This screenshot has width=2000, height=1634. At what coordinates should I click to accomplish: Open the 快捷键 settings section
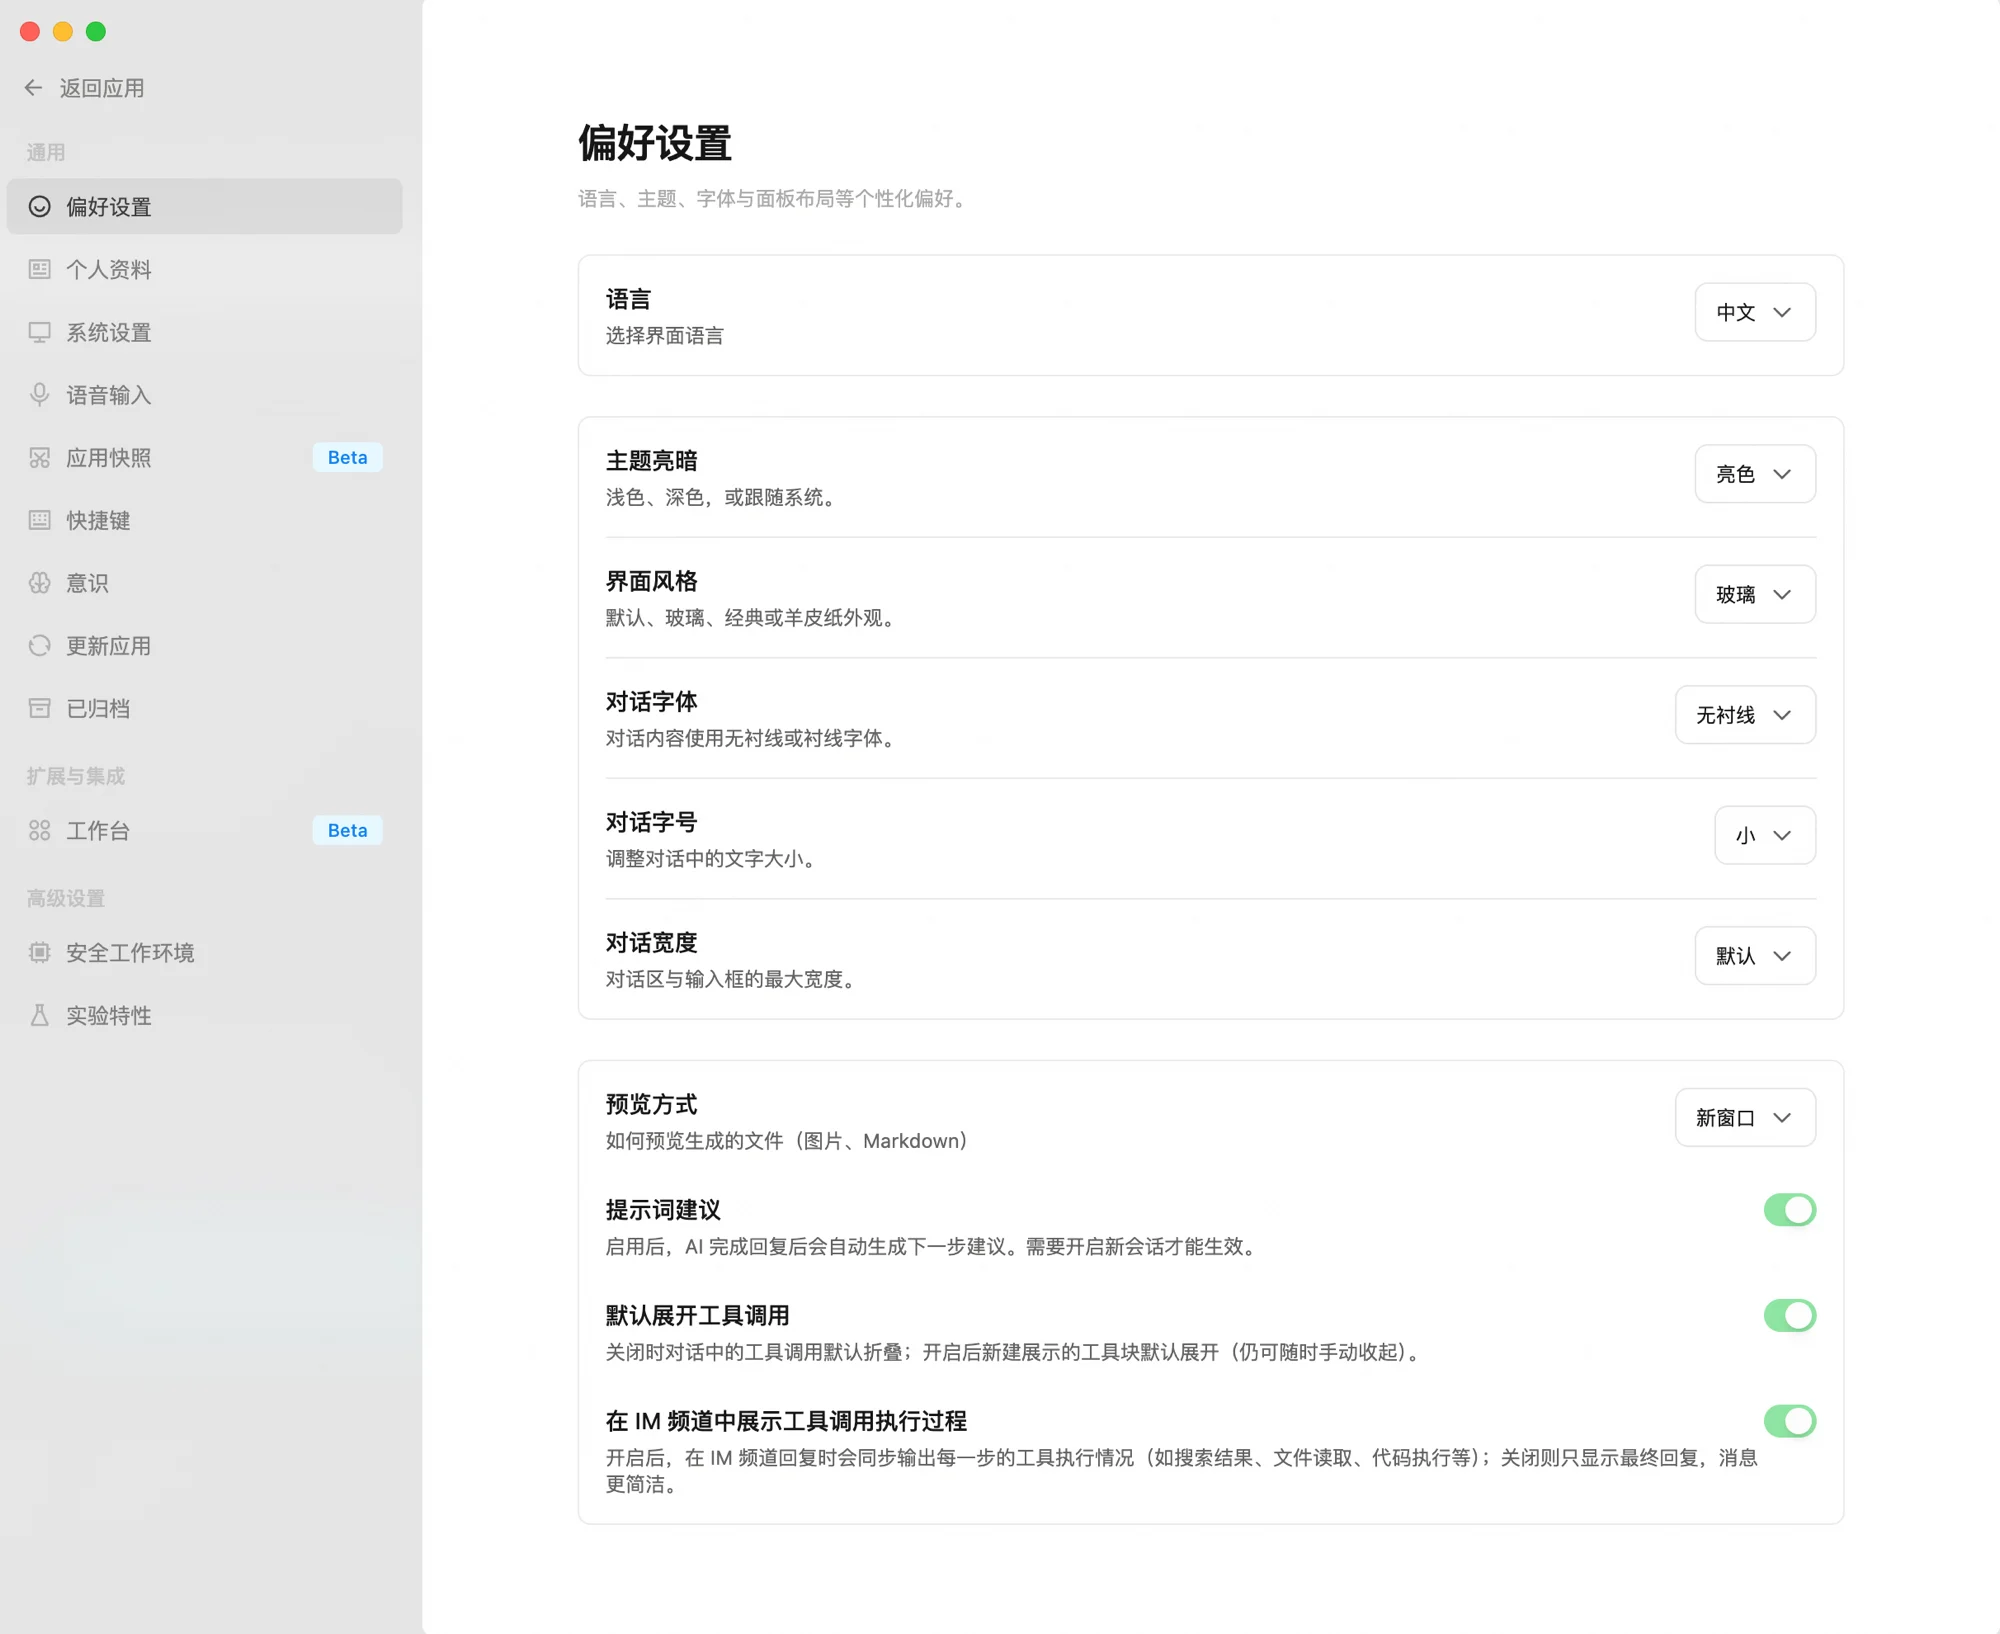pos(204,520)
